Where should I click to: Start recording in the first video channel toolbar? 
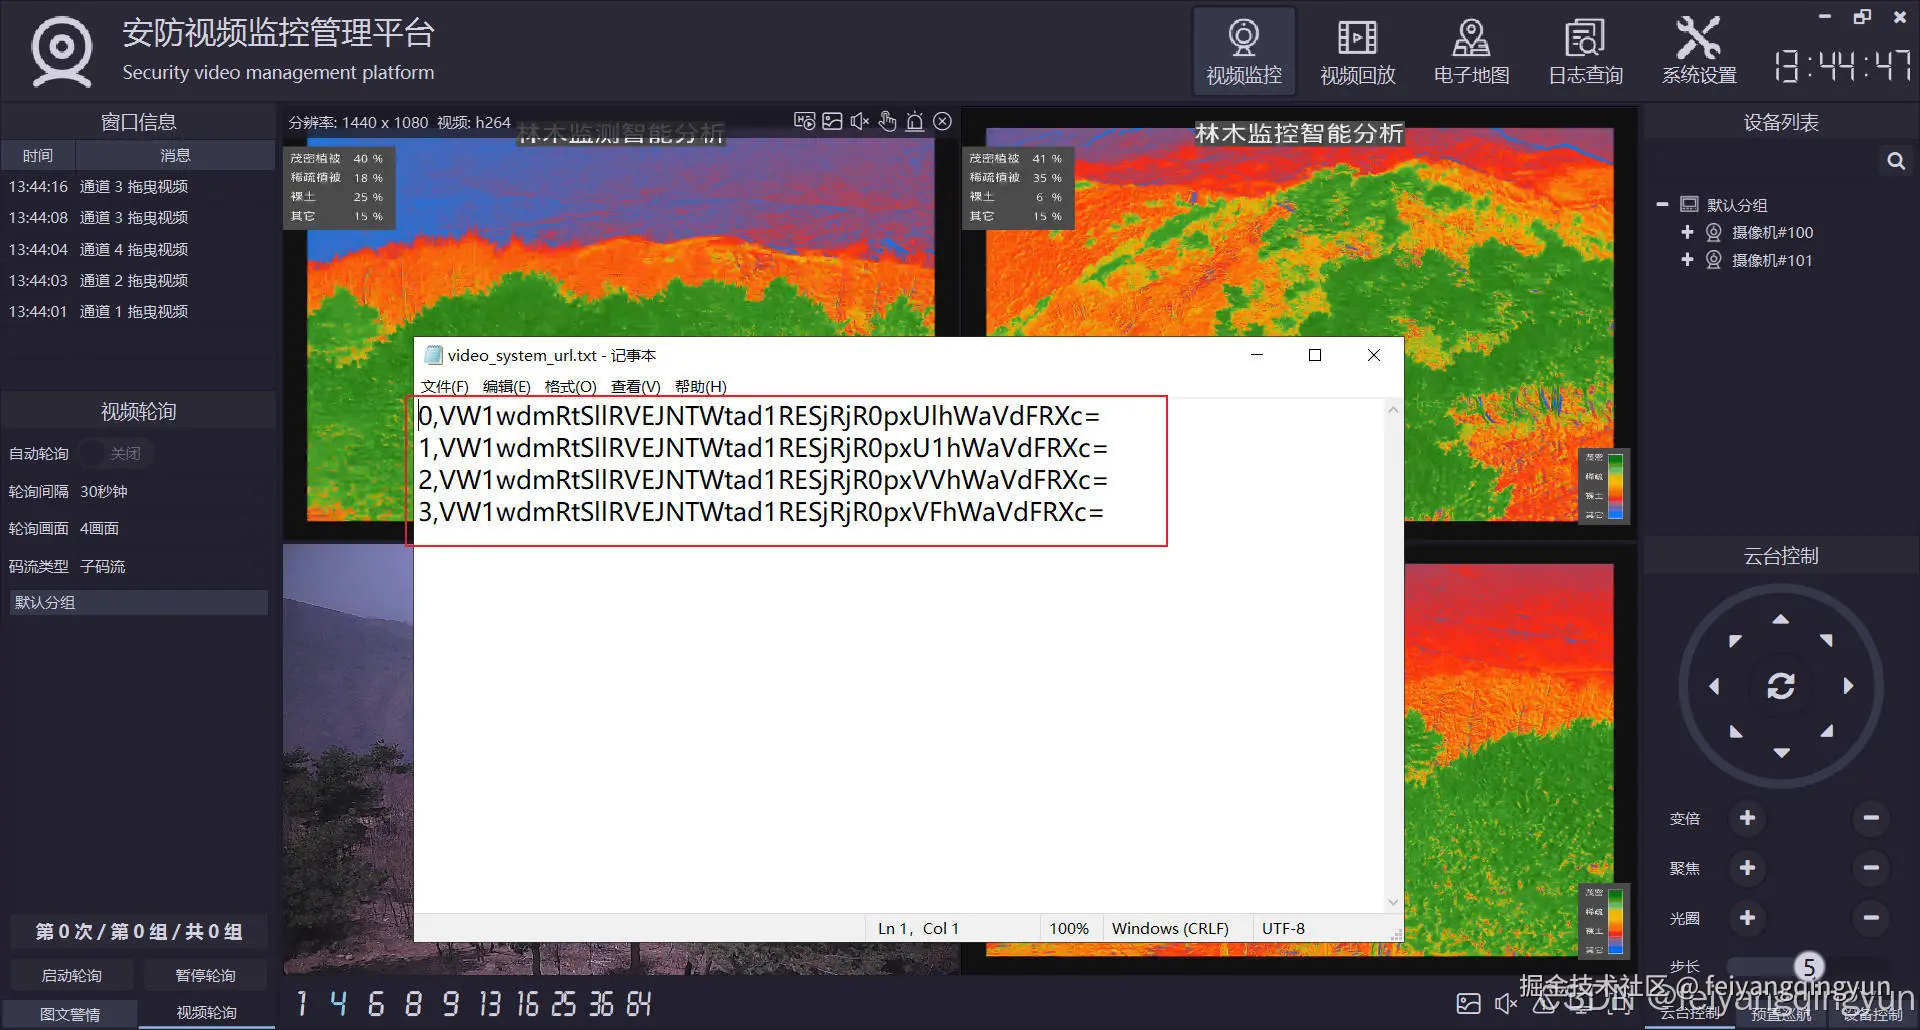[x=804, y=121]
